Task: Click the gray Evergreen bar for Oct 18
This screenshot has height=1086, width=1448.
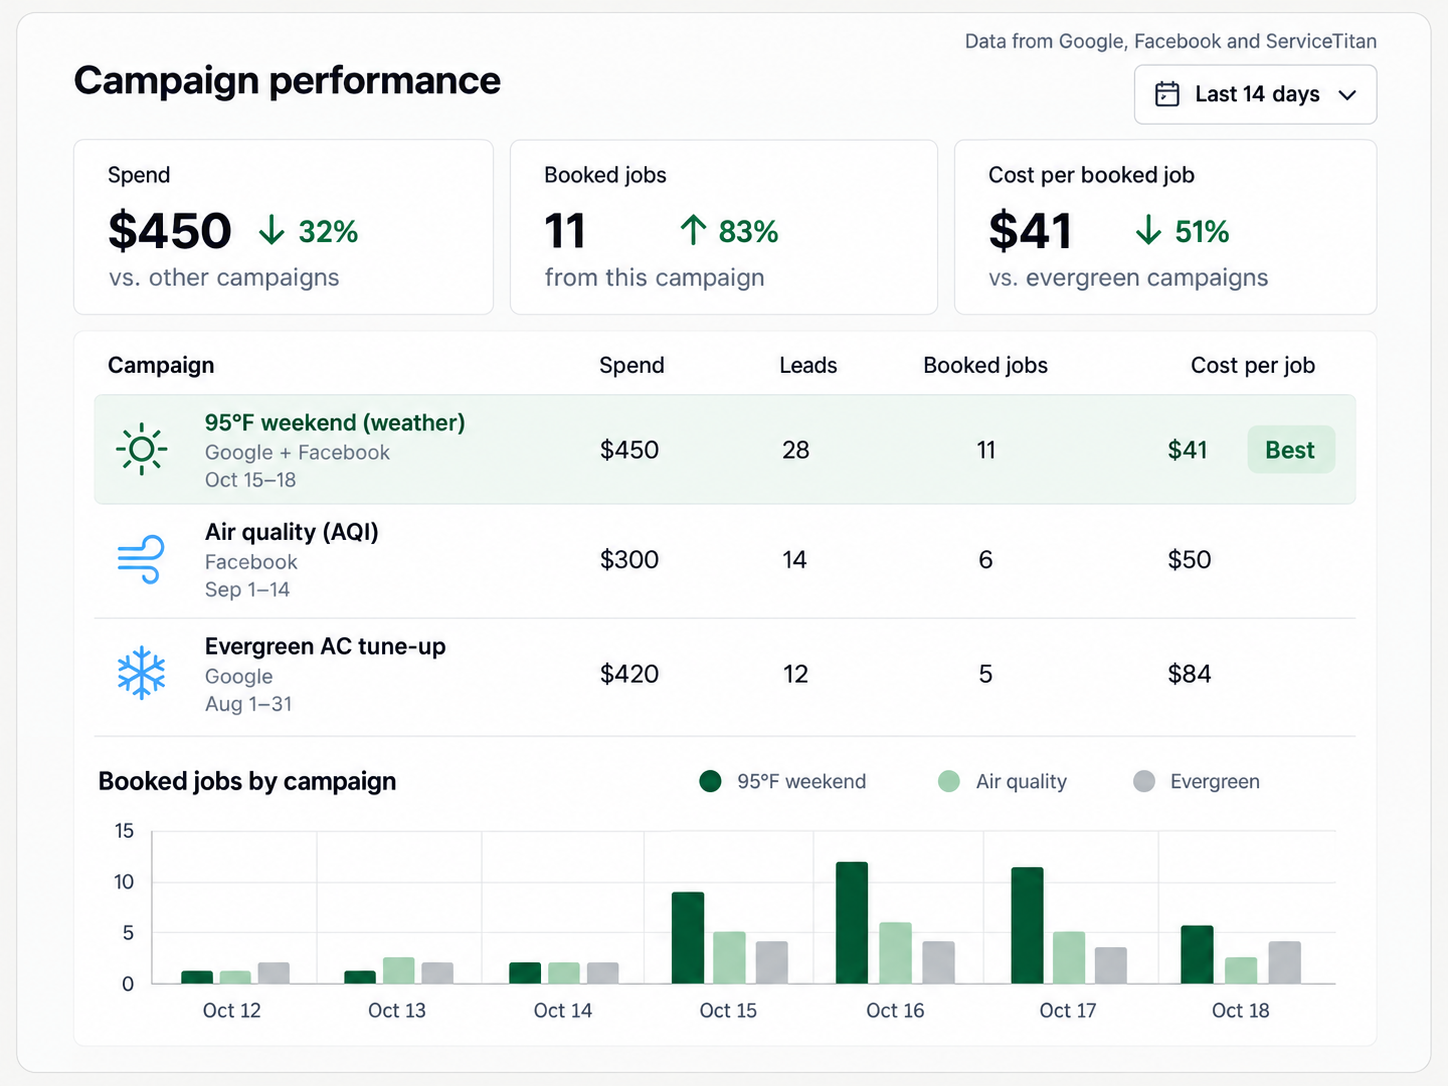Action: 1285,962
